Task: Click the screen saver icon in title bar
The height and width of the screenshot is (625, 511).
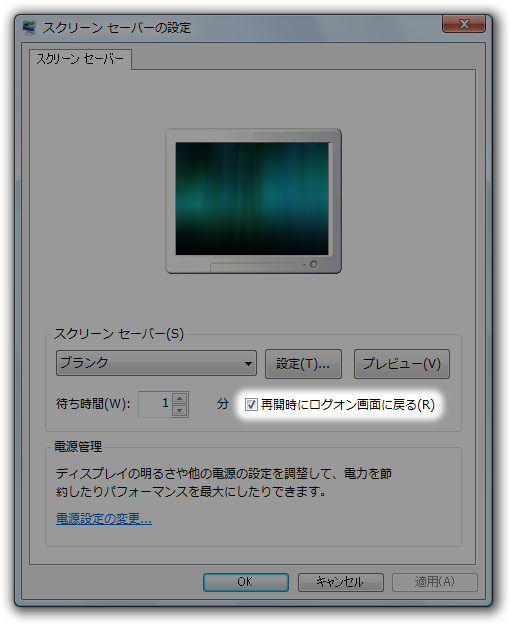Action: [29, 28]
